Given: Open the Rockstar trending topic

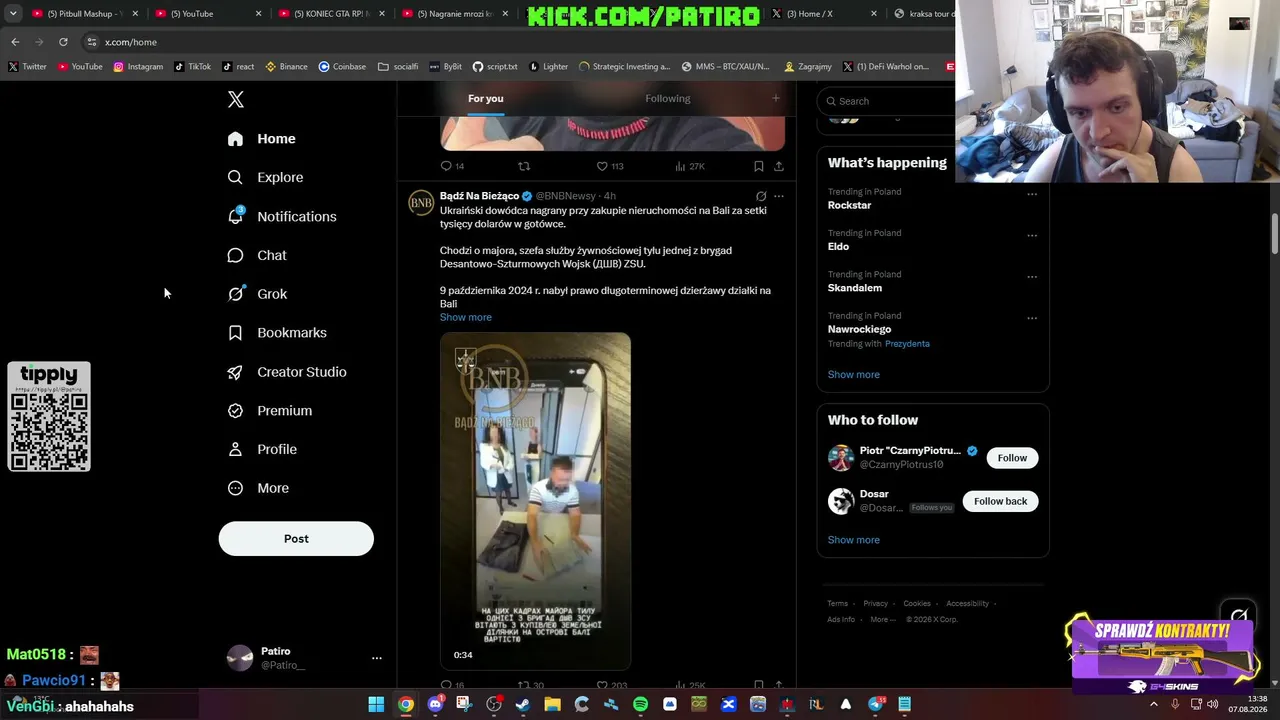Looking at the screenshot, I should (849, 205).
